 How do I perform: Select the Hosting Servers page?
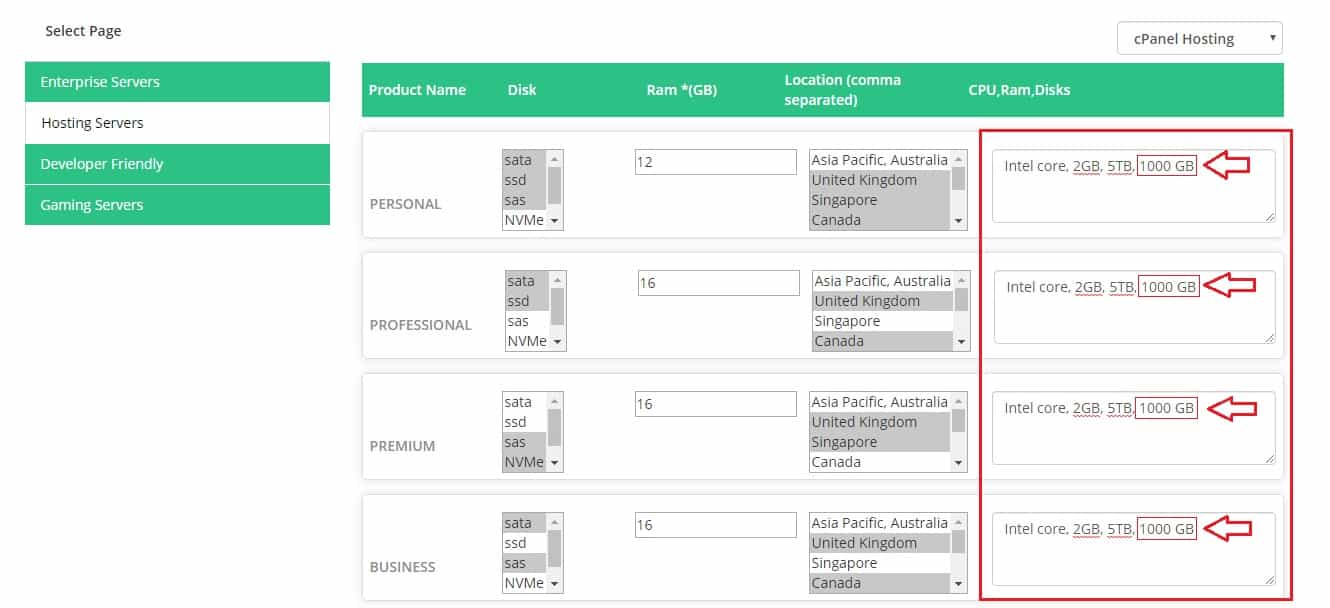177,123
